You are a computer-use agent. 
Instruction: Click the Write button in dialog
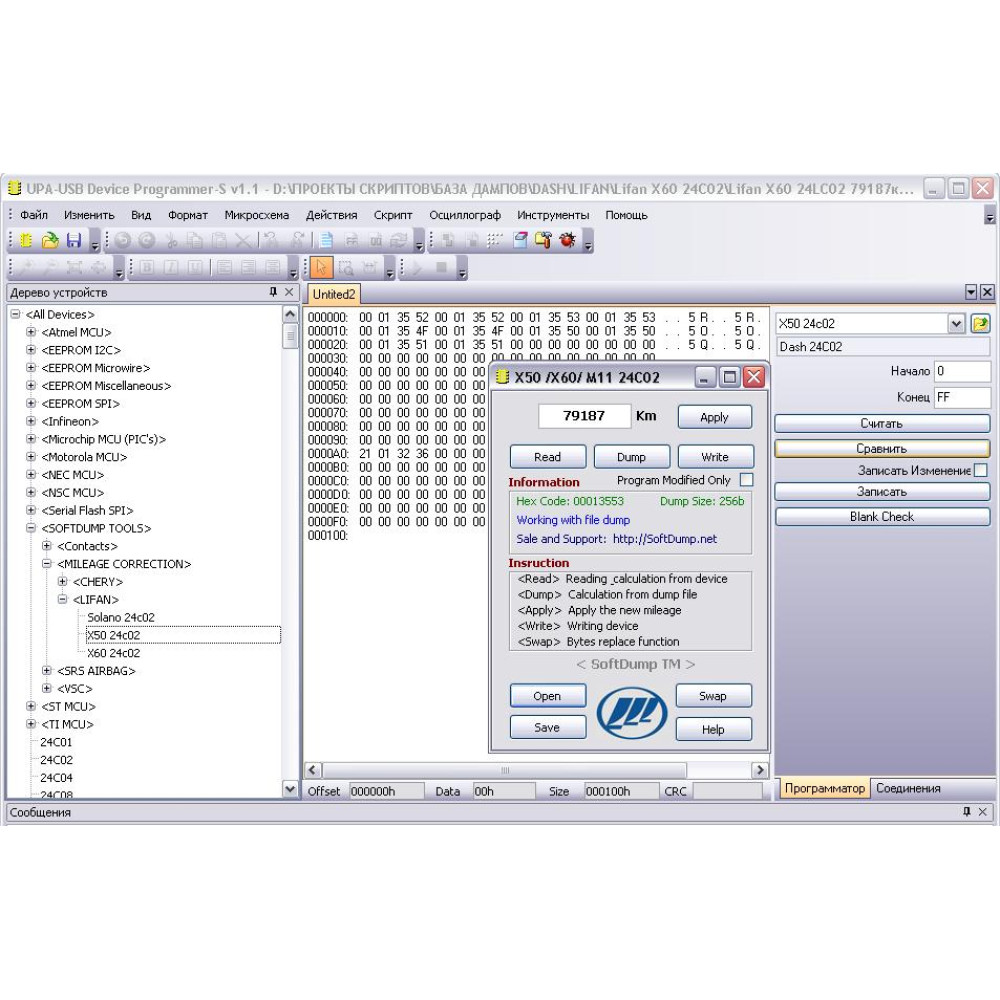point(715,457)
